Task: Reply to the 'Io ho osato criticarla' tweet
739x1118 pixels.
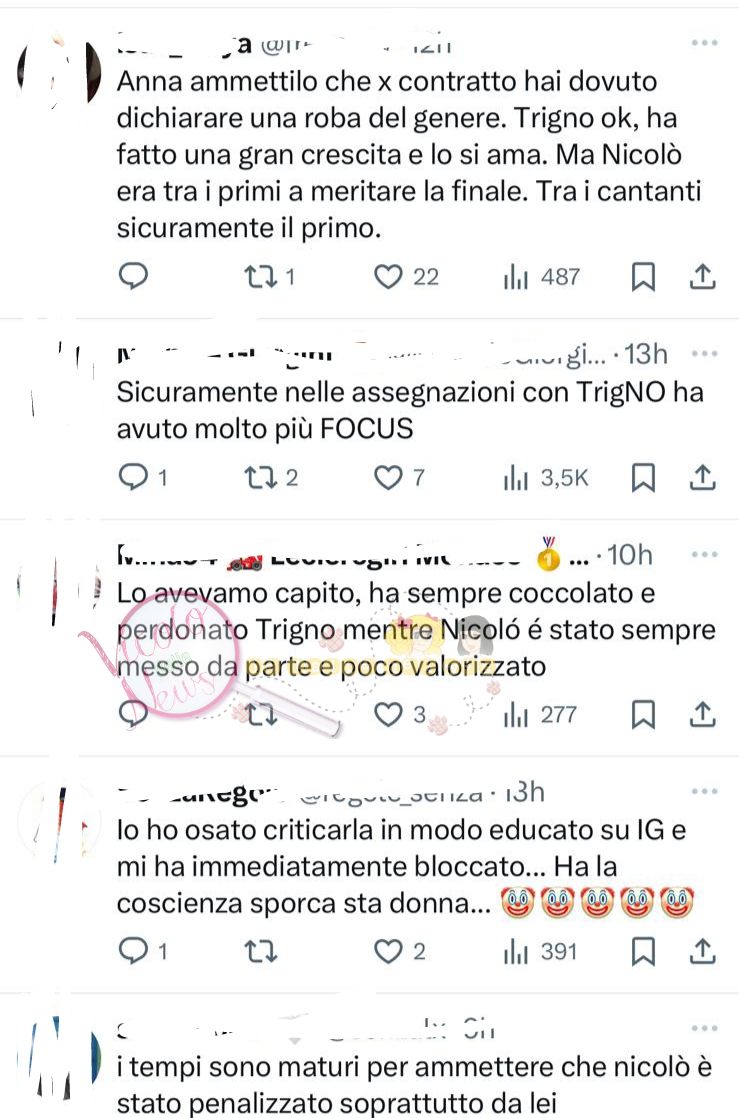Action: coord(143,951)
